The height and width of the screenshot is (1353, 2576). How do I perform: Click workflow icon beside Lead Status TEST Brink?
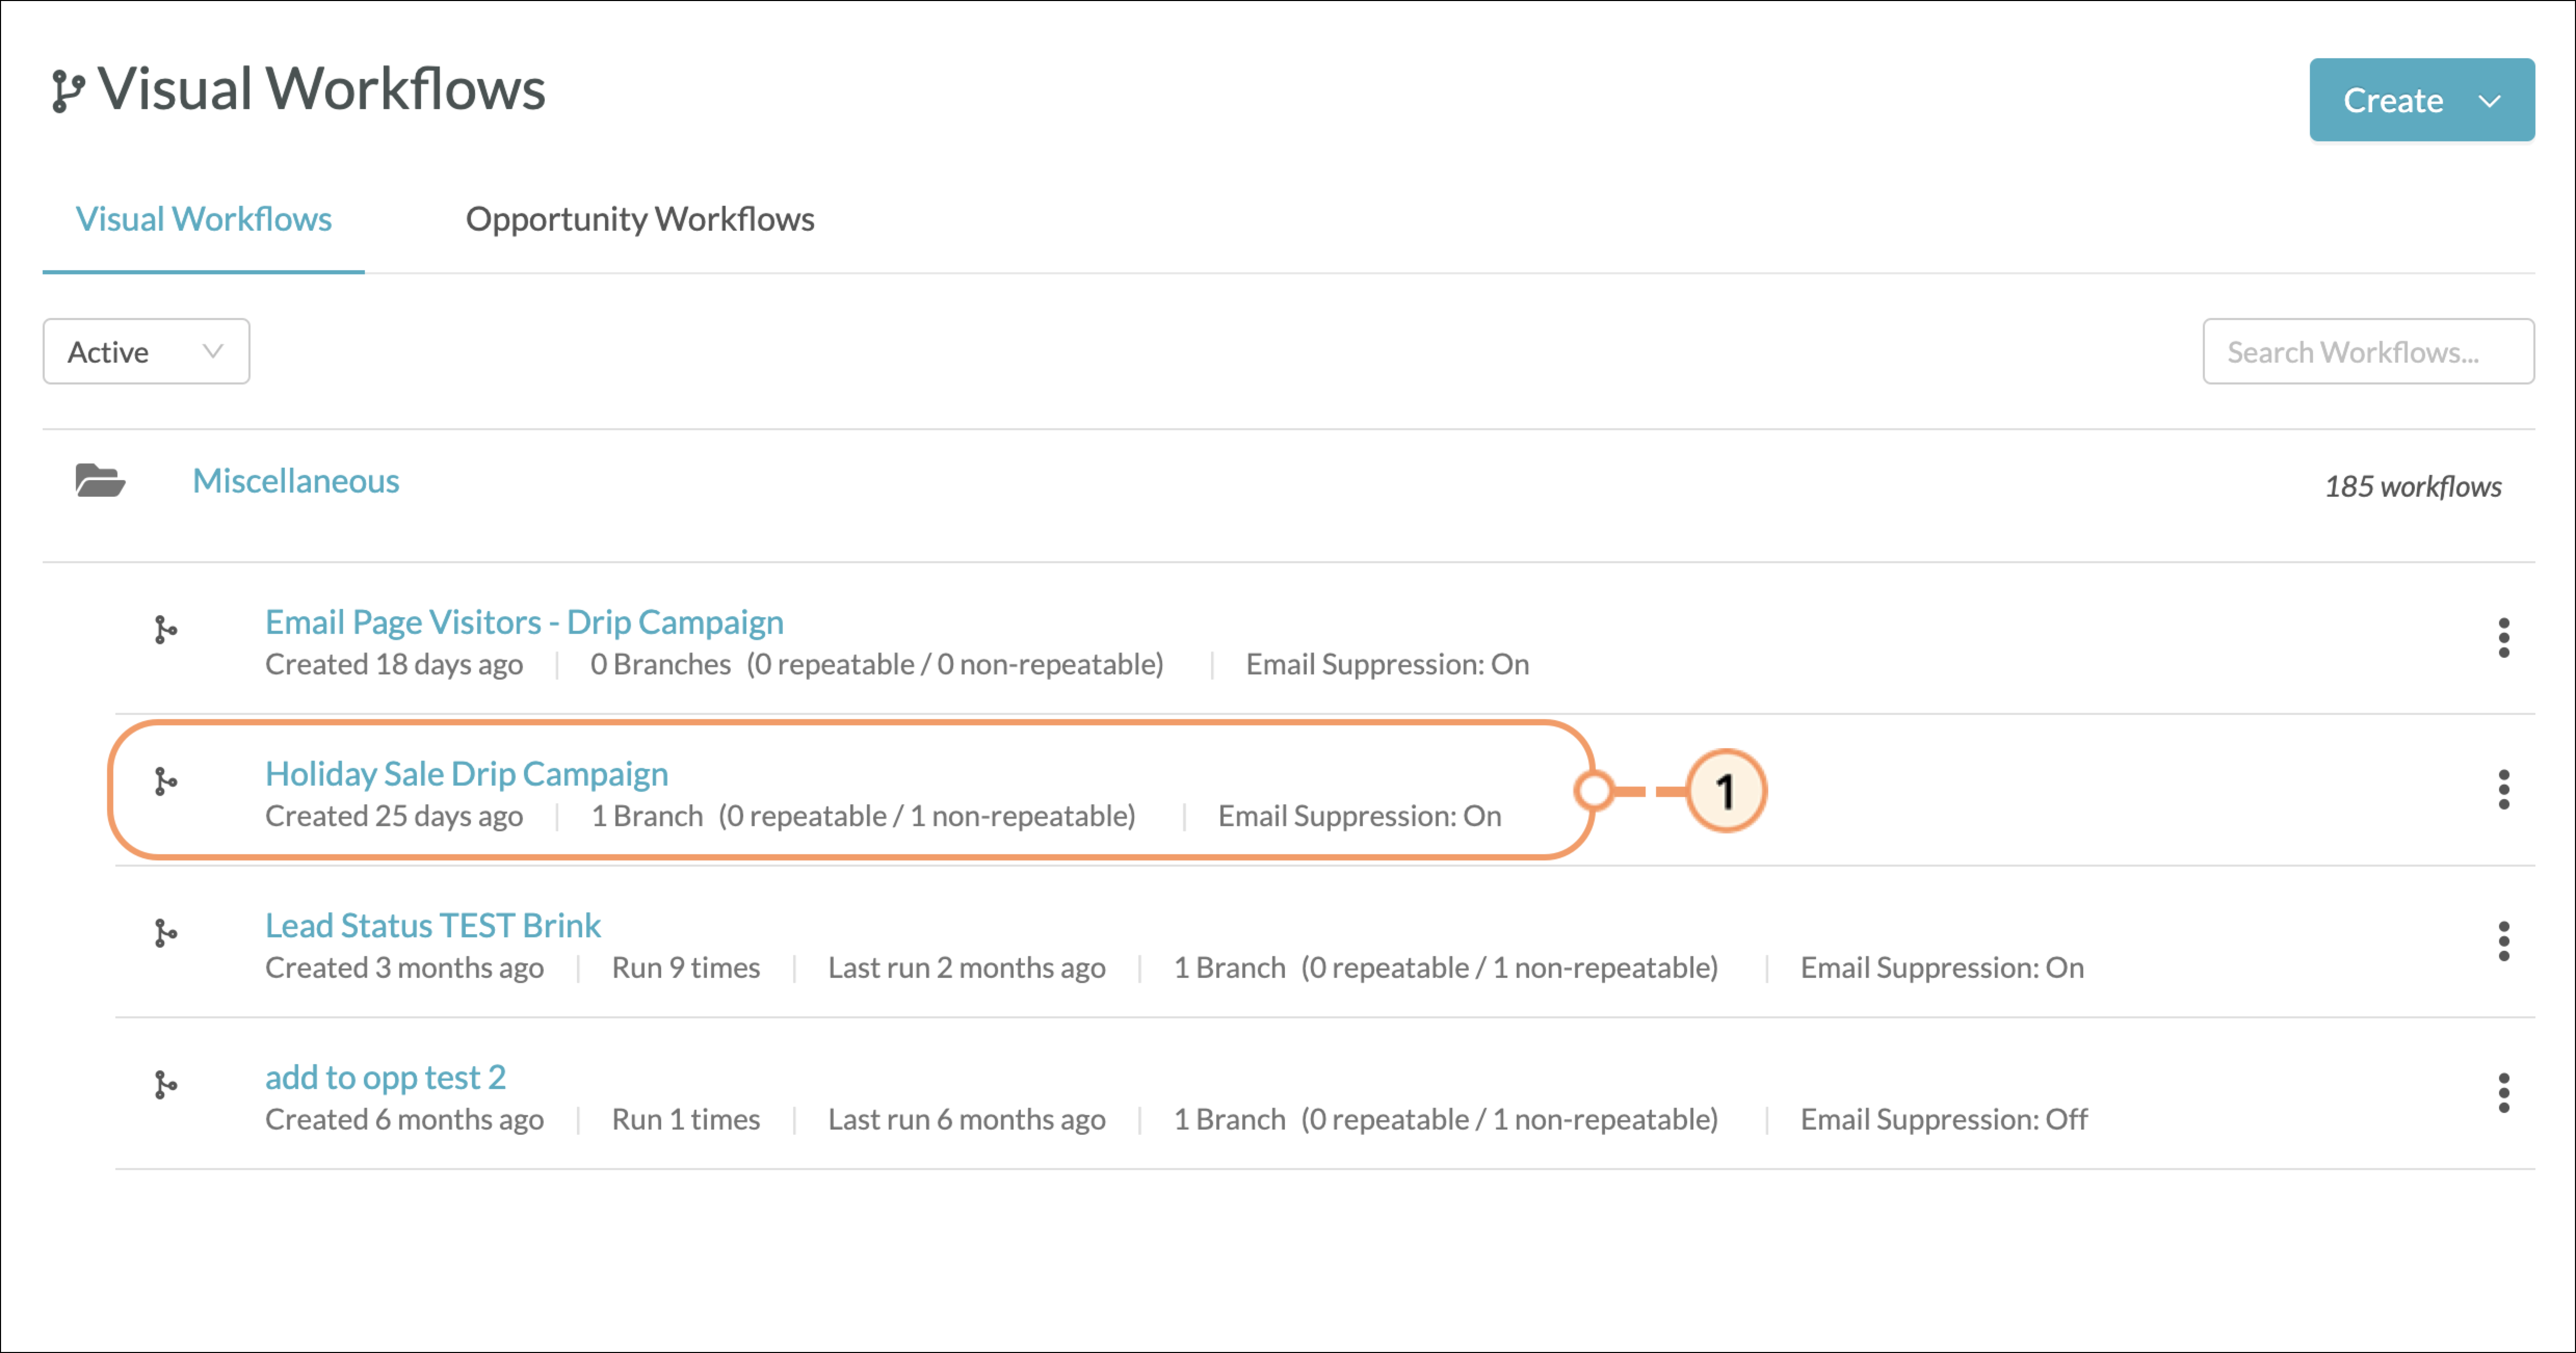(x=166, y=934)
